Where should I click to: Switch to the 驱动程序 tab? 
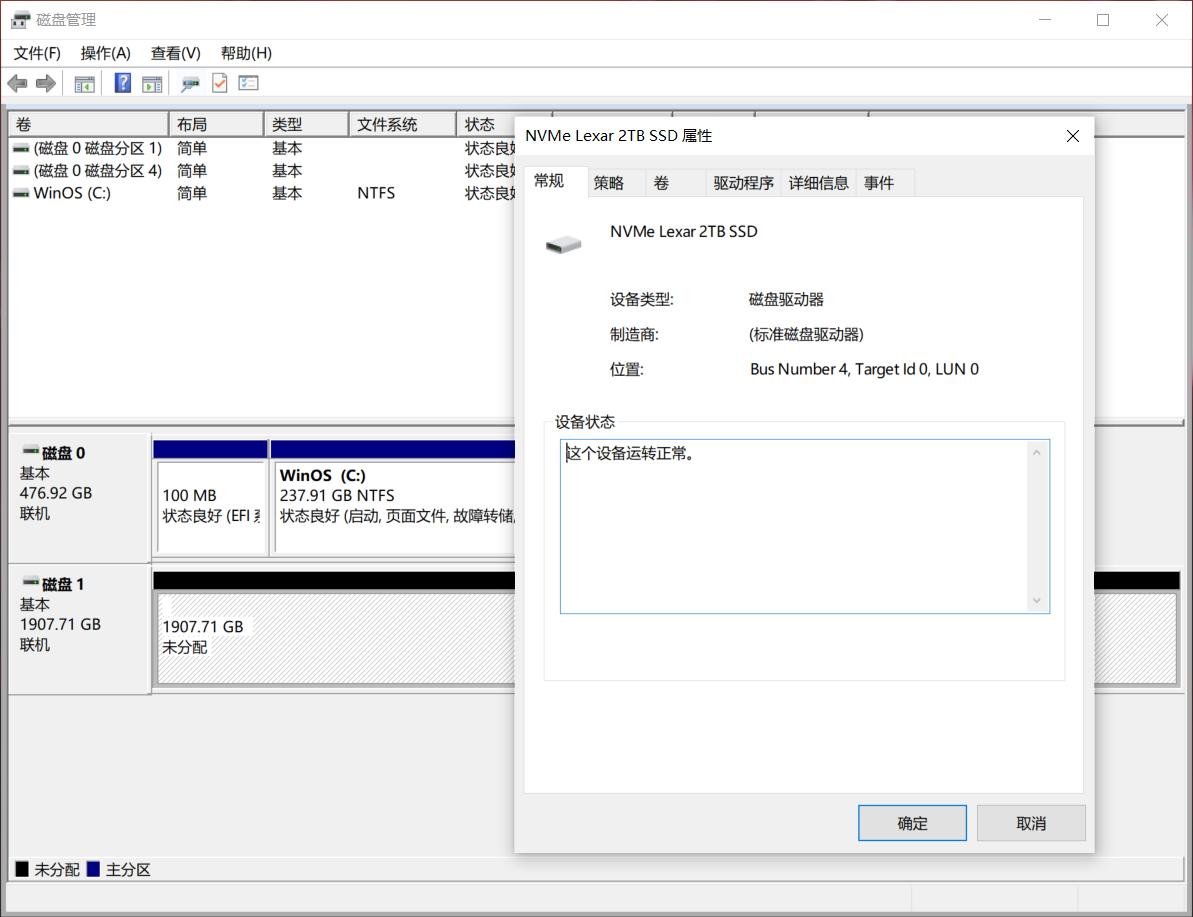(742, 182)
